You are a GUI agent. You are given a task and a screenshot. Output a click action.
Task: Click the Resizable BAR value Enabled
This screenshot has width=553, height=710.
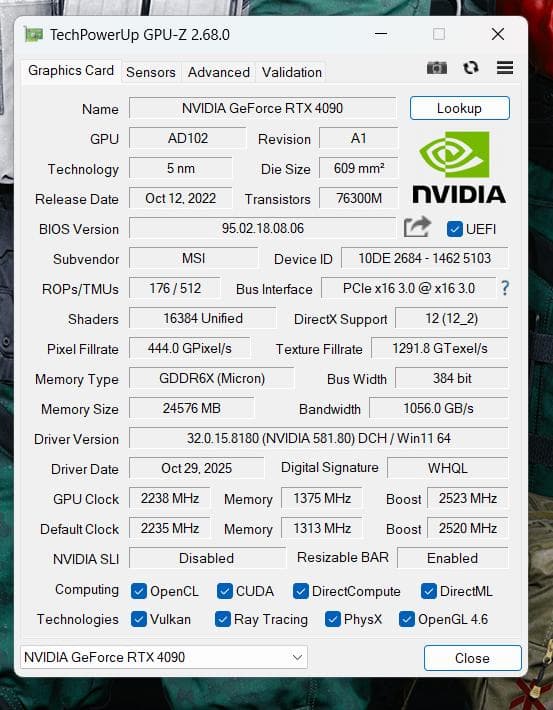coord(453,558)
